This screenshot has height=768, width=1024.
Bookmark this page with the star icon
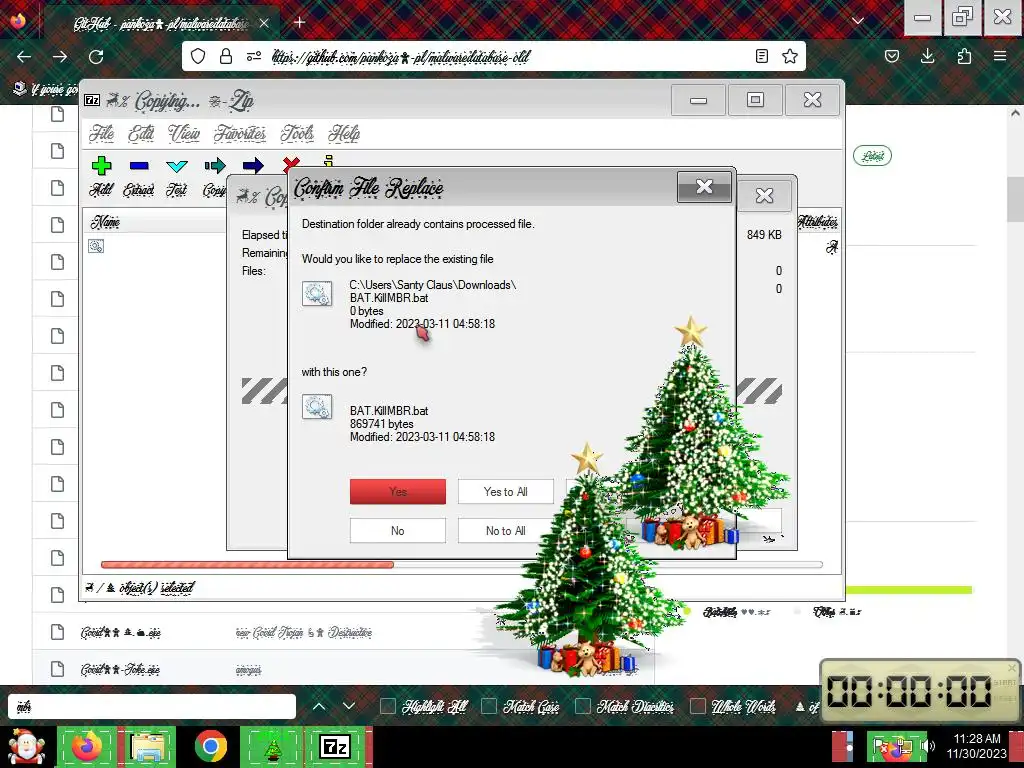click(790, 56)
